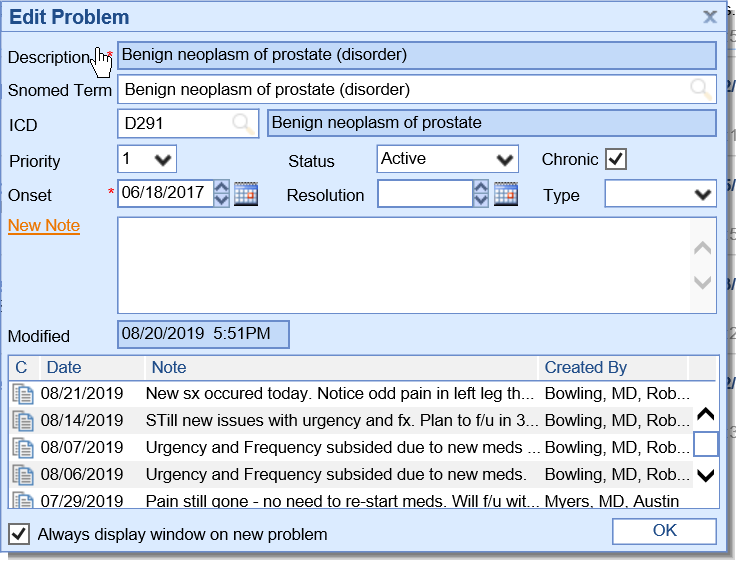The height and width of the screenshot is (563, 736).
Task: Click the note copy icon for 08/07/2019
Action: [x=23, y=447]
